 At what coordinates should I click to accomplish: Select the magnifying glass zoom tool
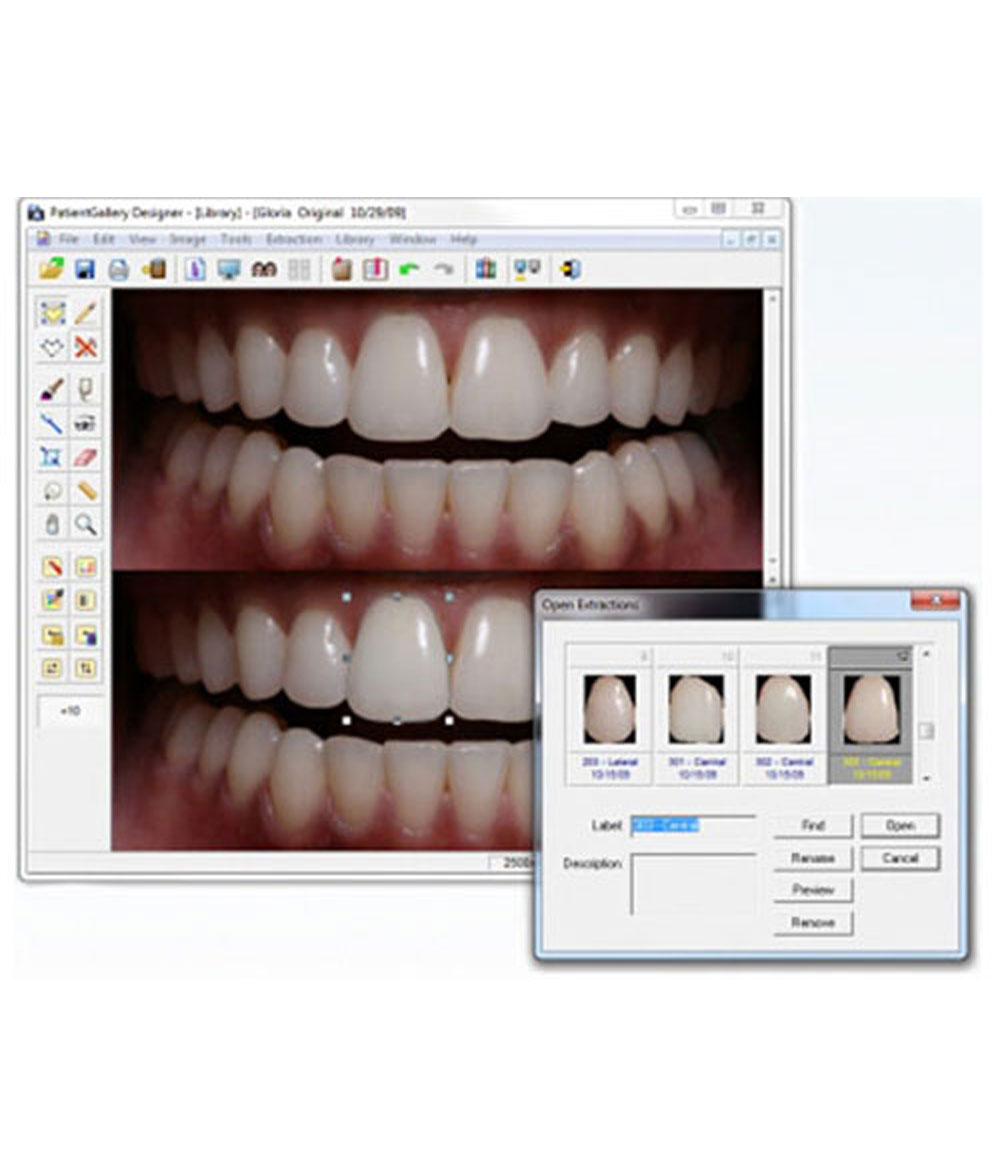87,523
